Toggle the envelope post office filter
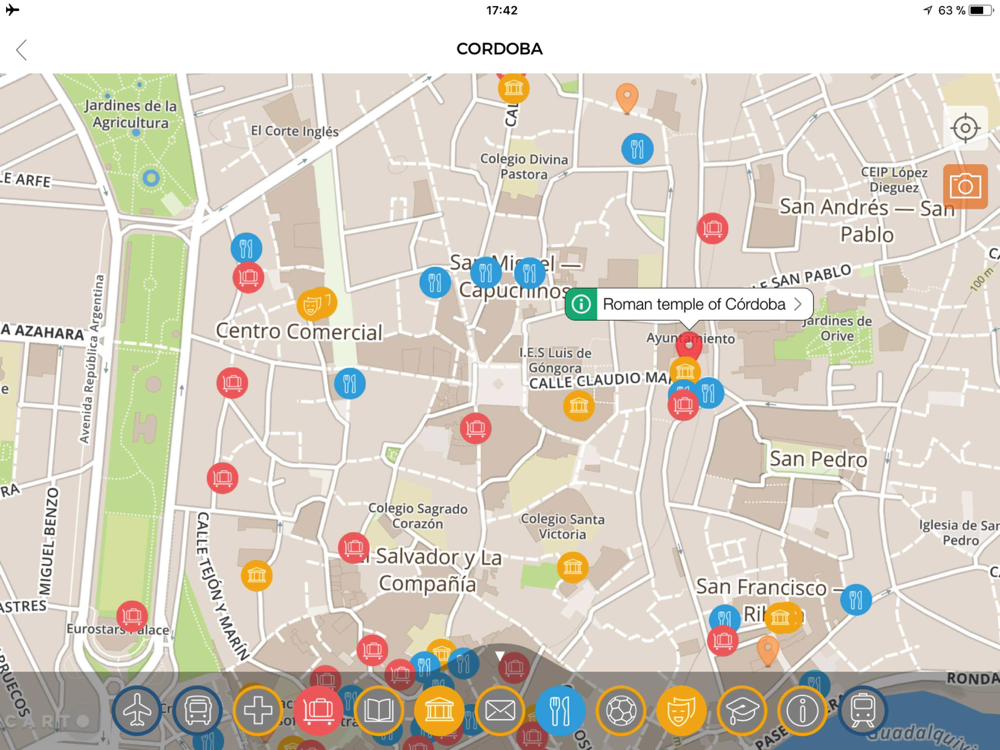Viewport: 1000px width, 750px height. point(500,710)
